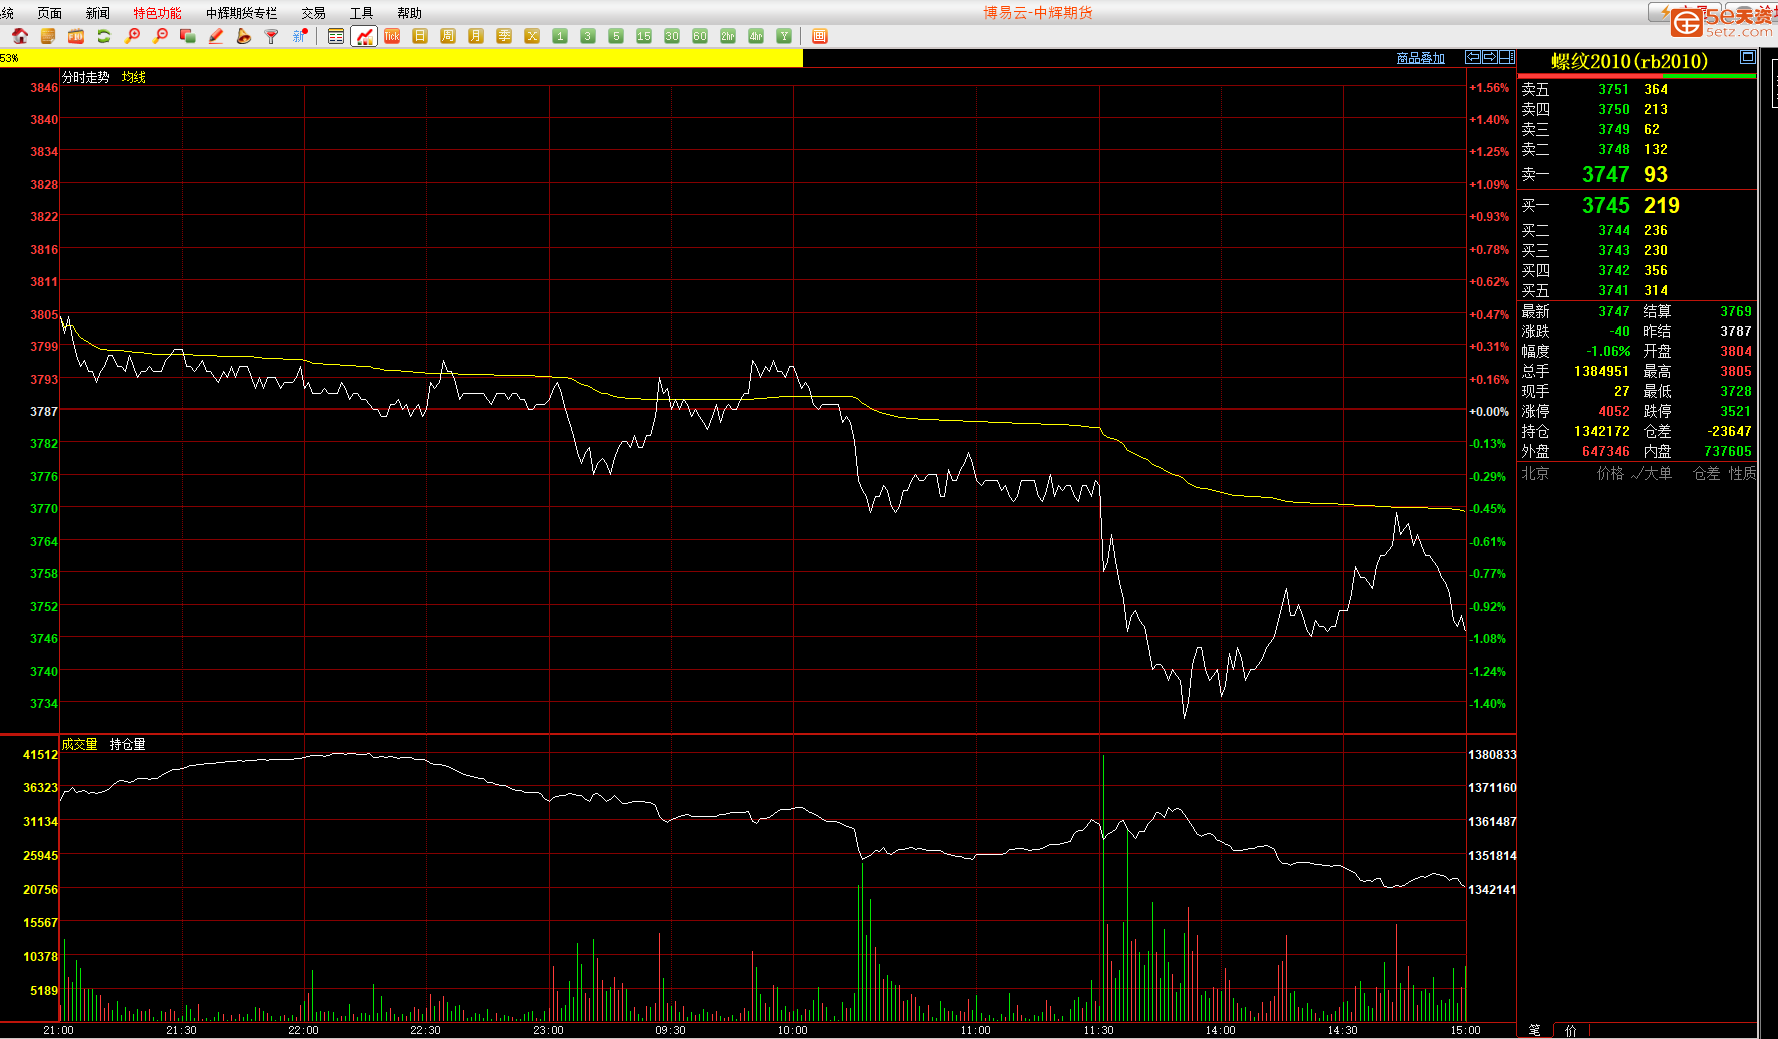Click the 商品叠加 link
Screen dimensions: 1778x1039
[1420, 58]
